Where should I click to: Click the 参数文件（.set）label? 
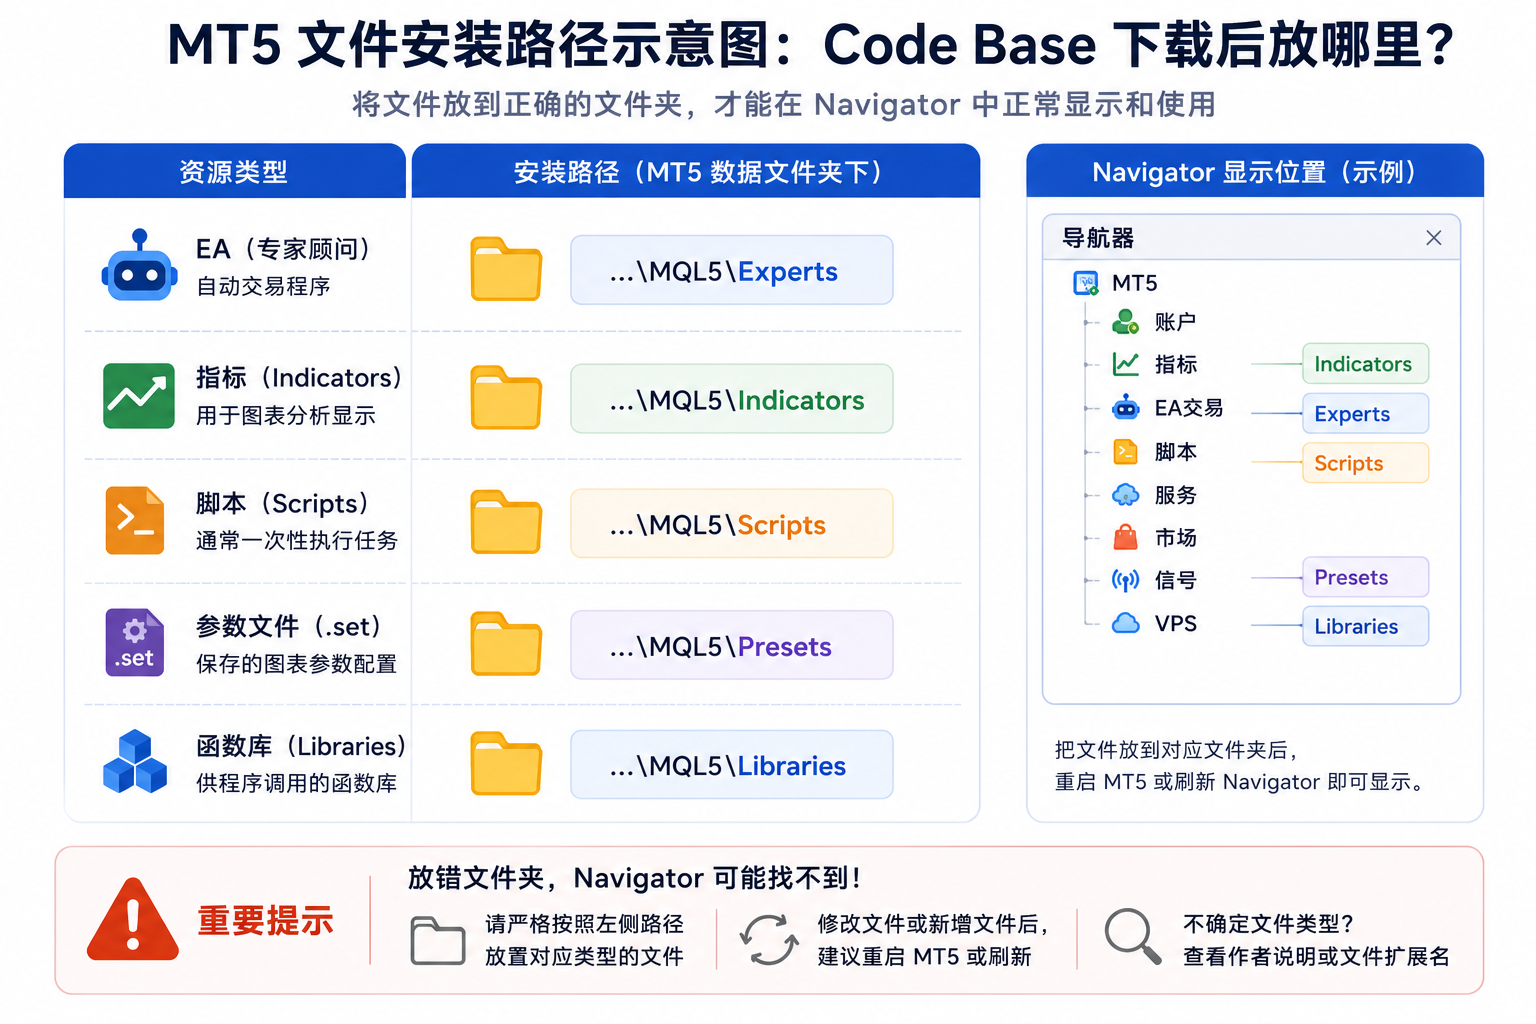pos(289,626)
